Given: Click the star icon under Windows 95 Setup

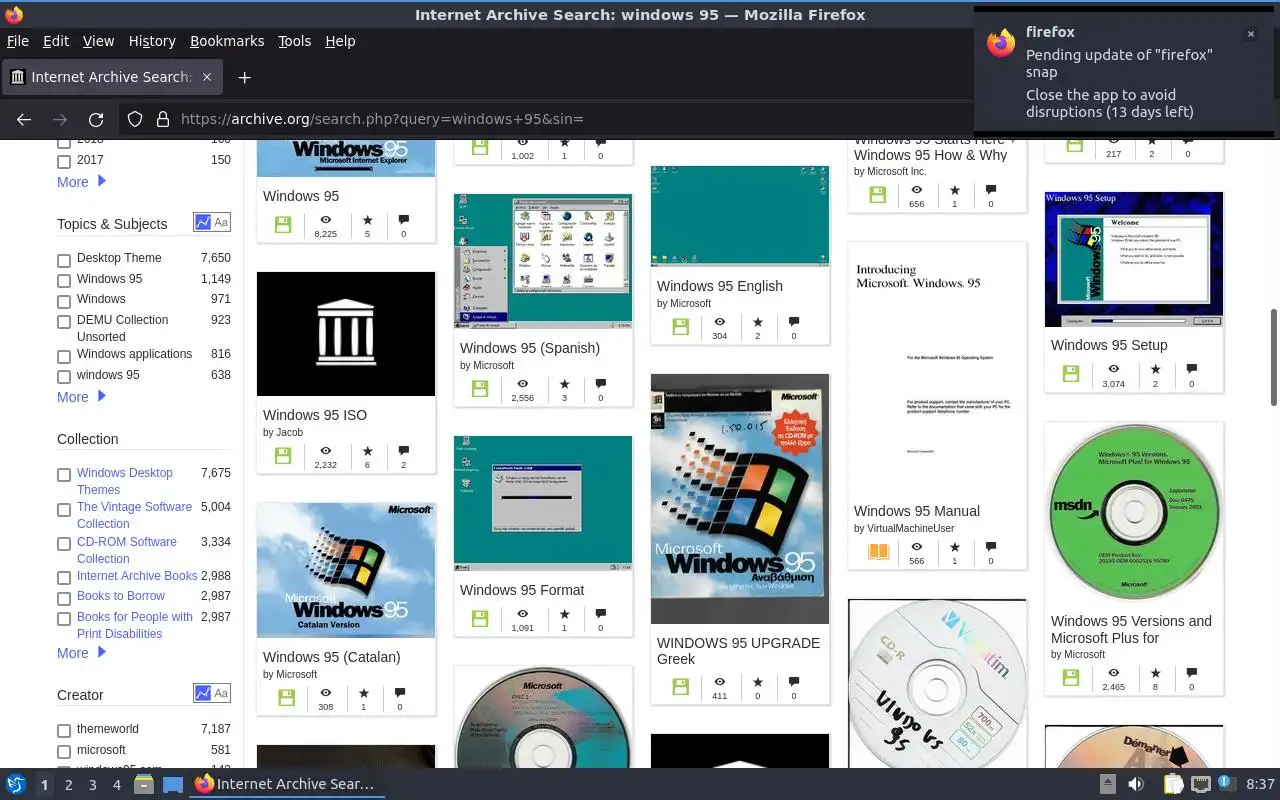Looking at the screenshot, I should (x=1155, y=369).
